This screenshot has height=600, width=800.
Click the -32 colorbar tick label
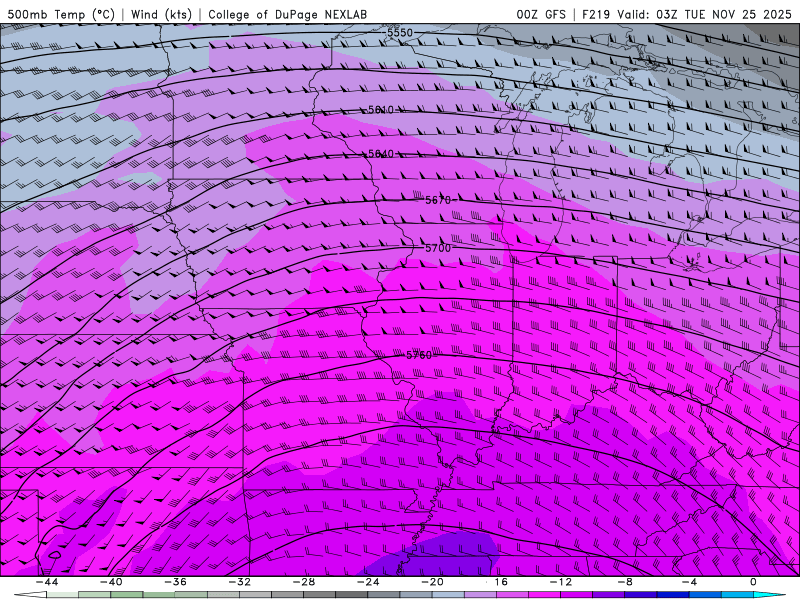240,582
